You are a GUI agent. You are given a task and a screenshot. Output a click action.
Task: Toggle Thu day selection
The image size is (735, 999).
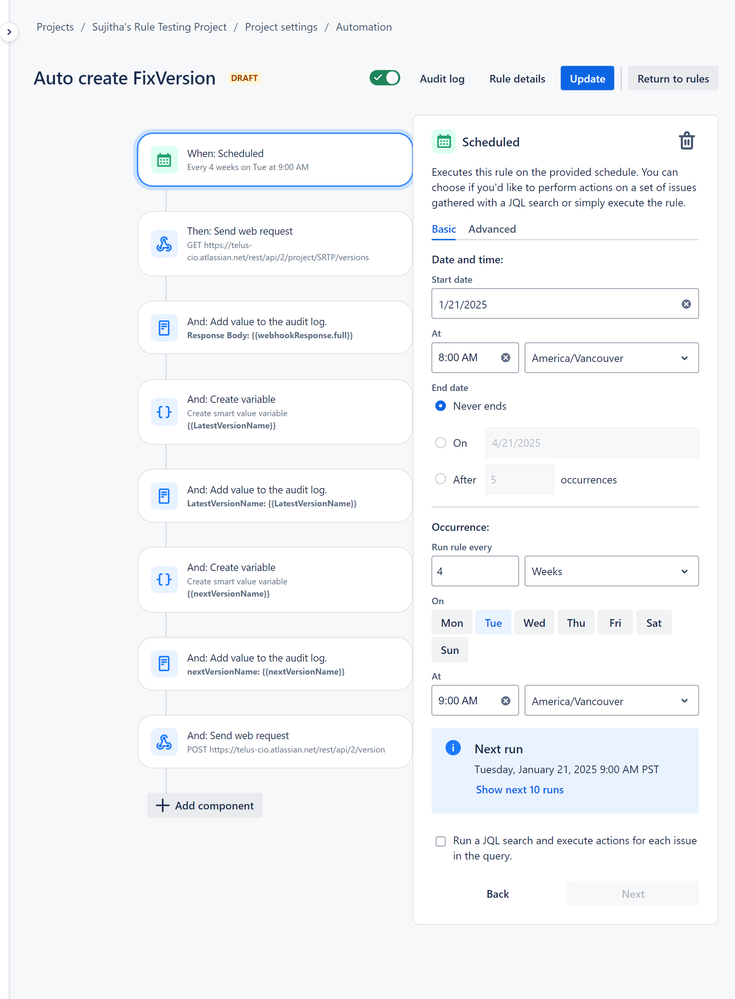point(576,622)
